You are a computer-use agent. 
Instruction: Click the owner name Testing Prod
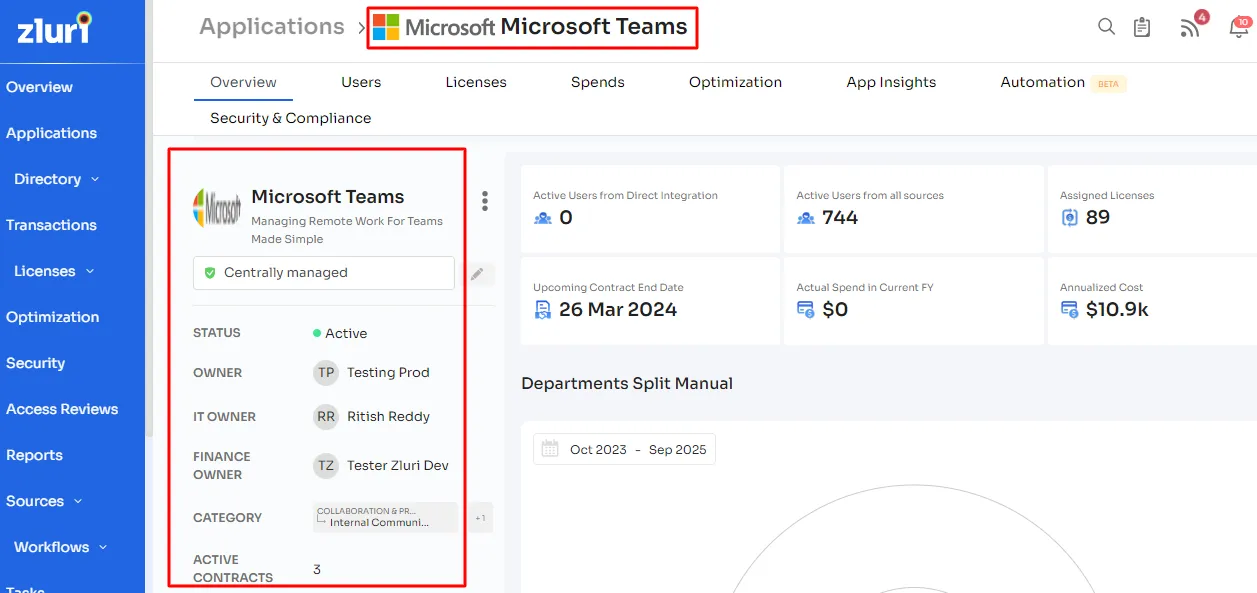point(388,372)
